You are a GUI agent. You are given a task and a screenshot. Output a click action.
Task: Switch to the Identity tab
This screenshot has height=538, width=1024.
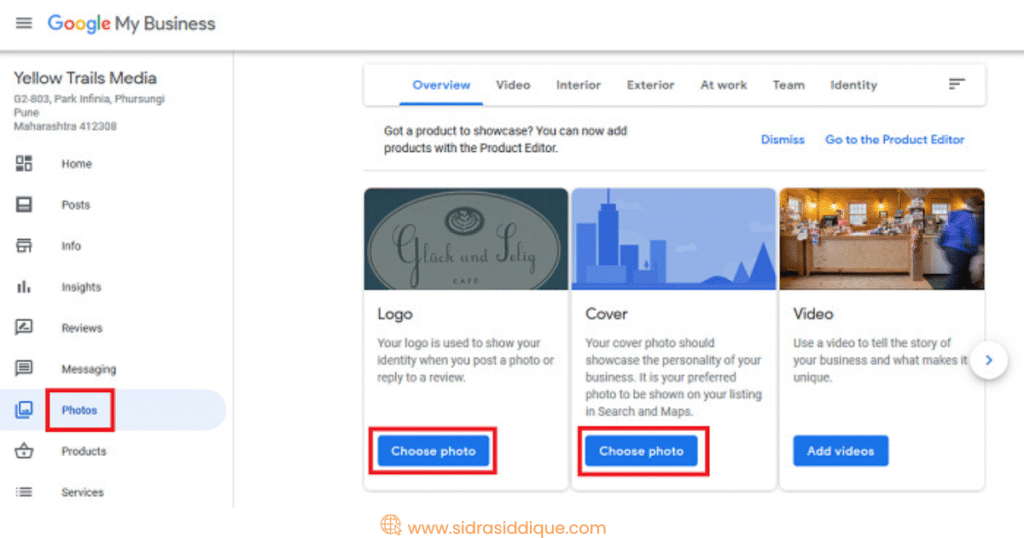click(854, 85)
